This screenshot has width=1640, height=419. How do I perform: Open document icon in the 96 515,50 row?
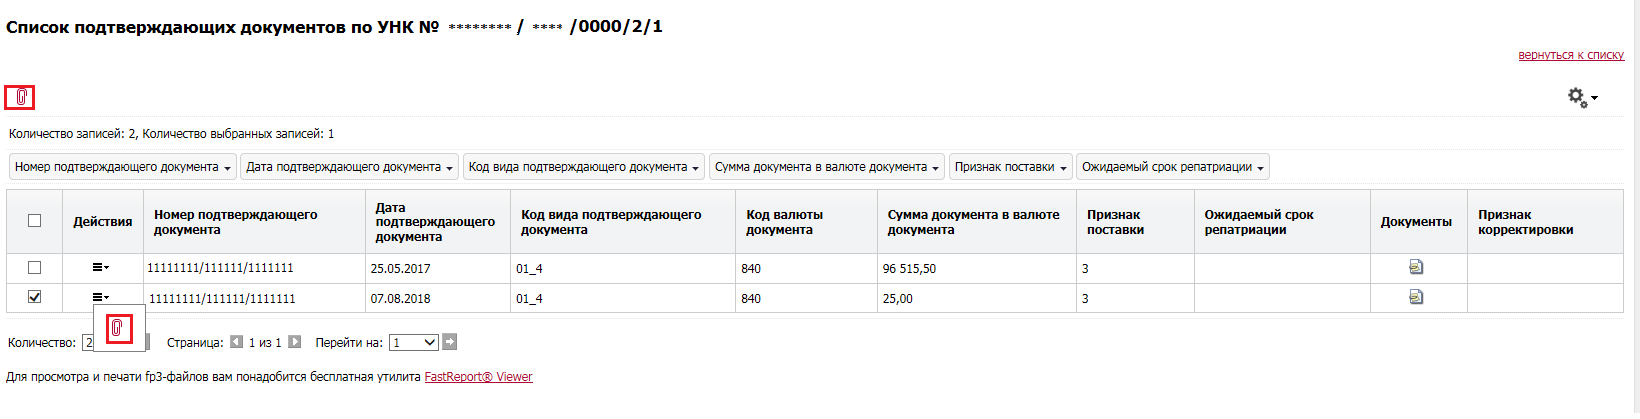(1416, 267)
